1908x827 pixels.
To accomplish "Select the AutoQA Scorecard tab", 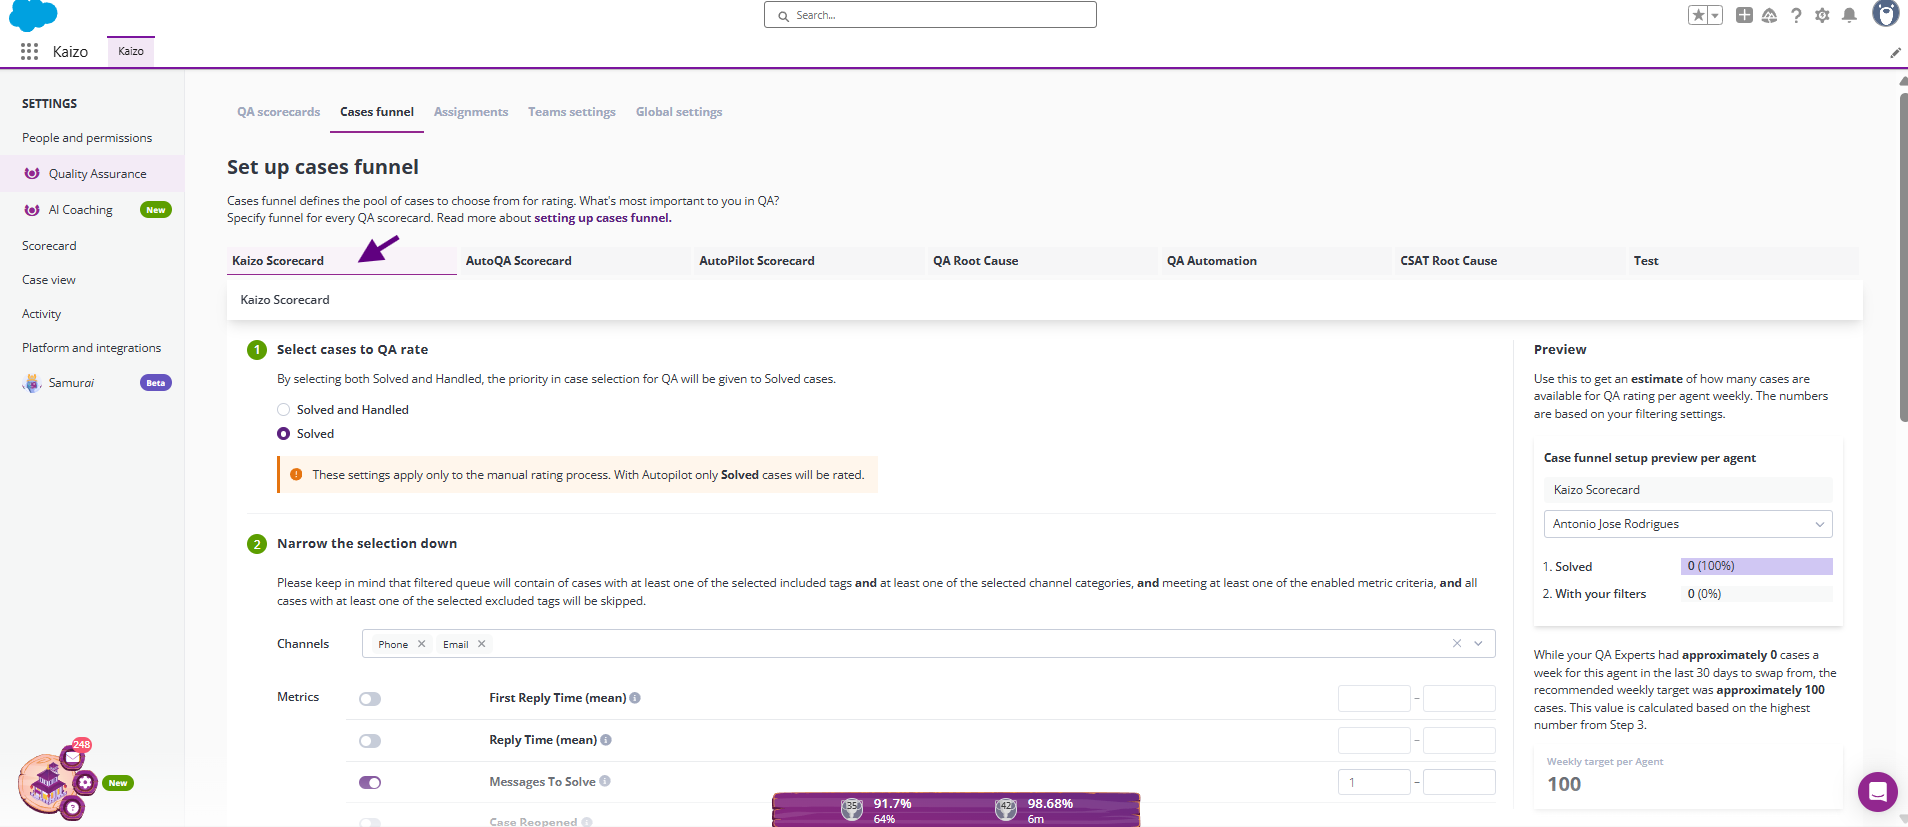I will (x=575, y=261).
